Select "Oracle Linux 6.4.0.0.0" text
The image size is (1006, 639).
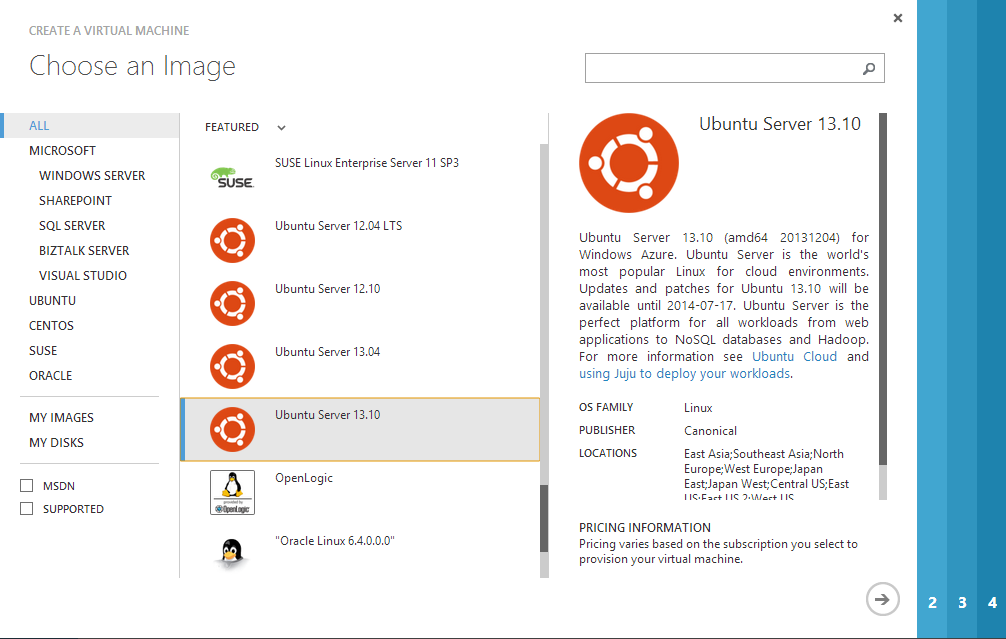tap(335, 541)
